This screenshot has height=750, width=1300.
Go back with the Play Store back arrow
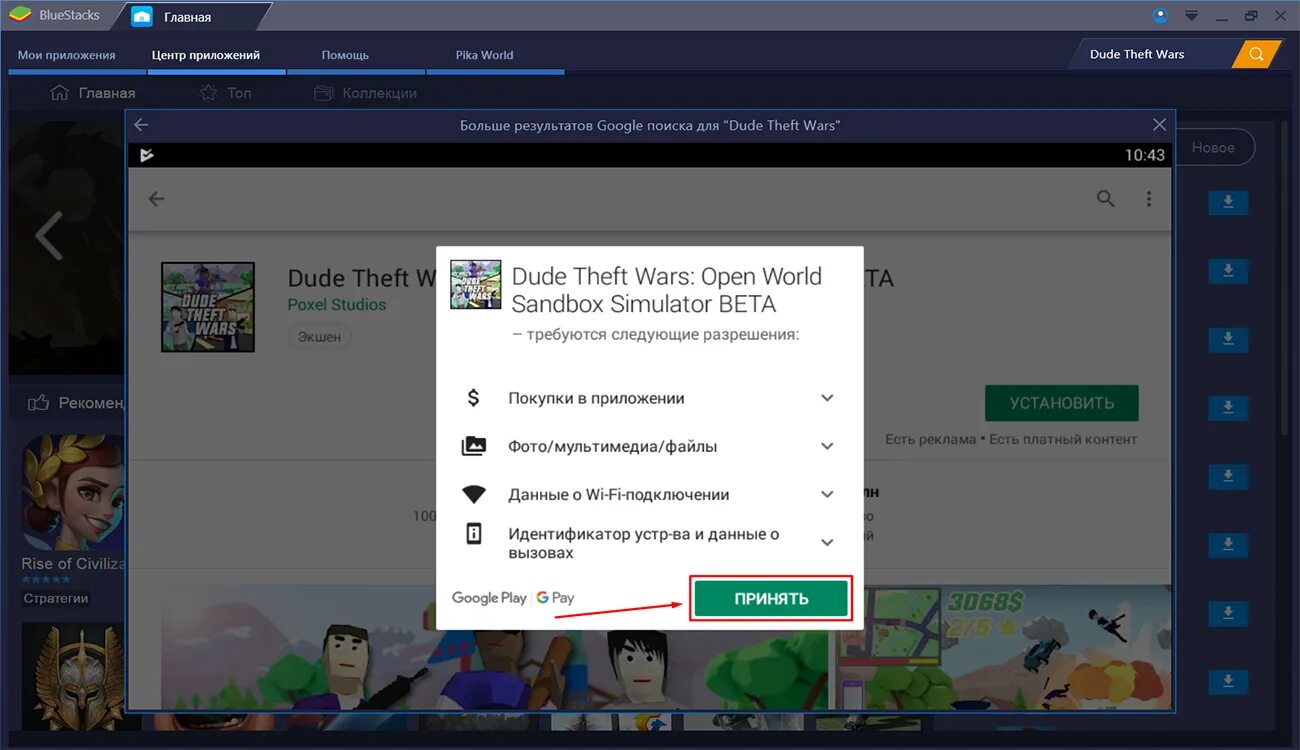click(156, 198)
